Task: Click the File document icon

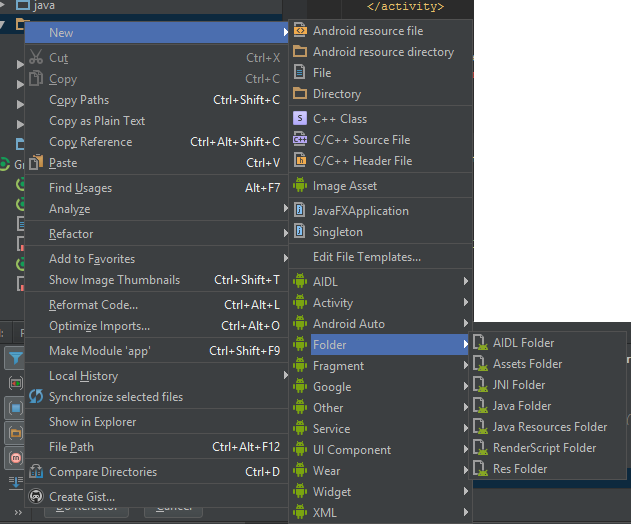Action: pos(300,72)
